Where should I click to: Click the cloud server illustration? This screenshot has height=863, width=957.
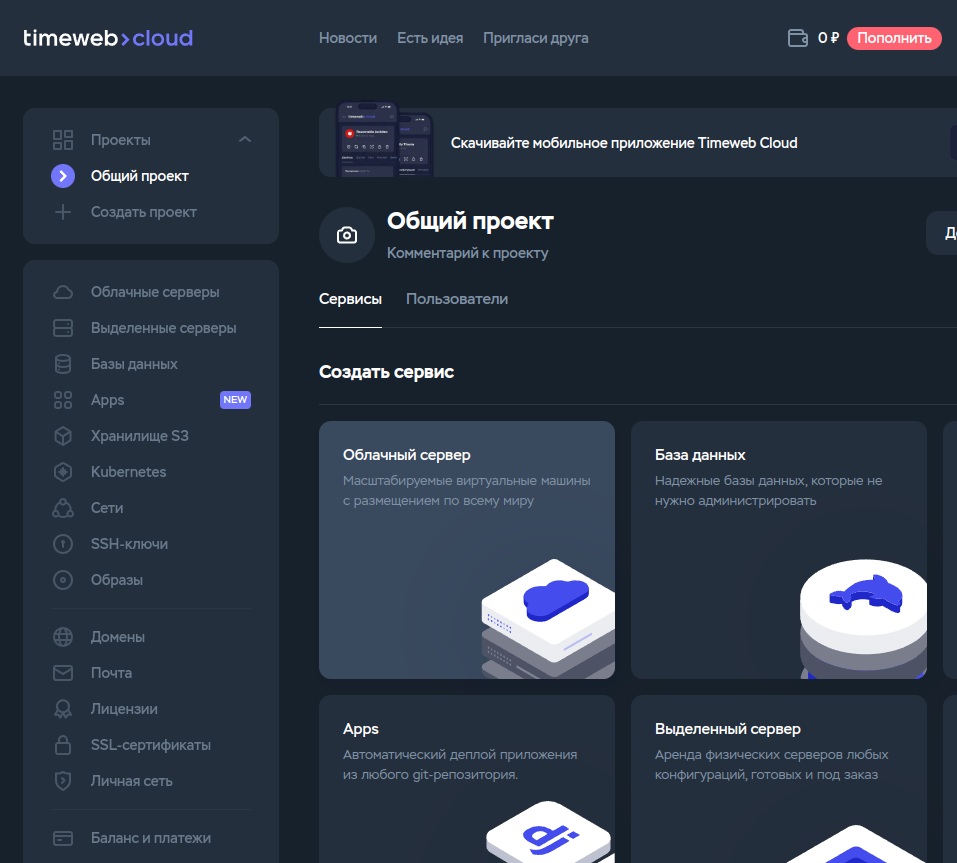click(x=548, y=618)
